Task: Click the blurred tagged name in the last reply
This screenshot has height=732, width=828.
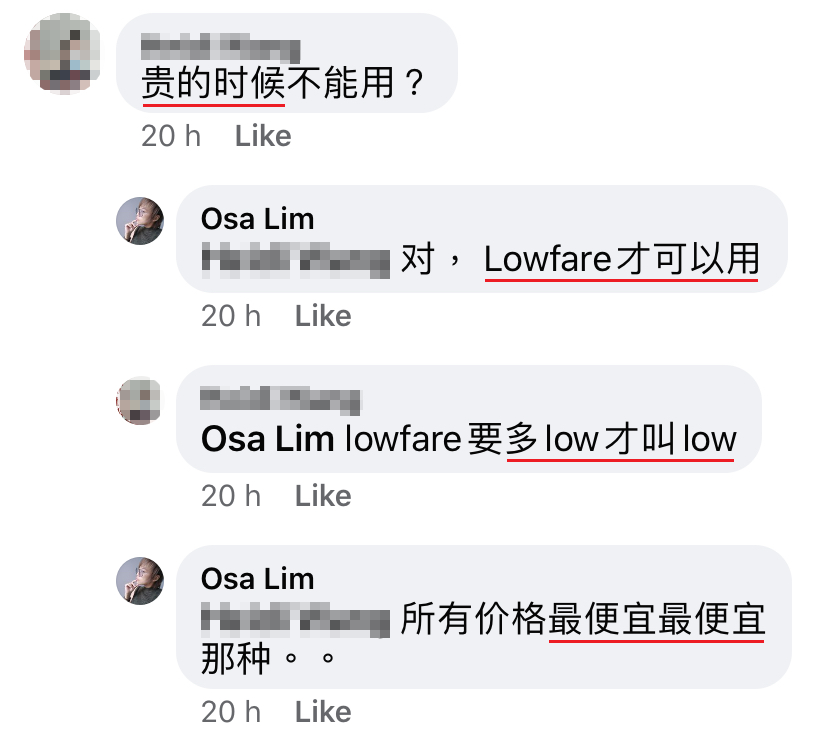Action: pos(296,620)
